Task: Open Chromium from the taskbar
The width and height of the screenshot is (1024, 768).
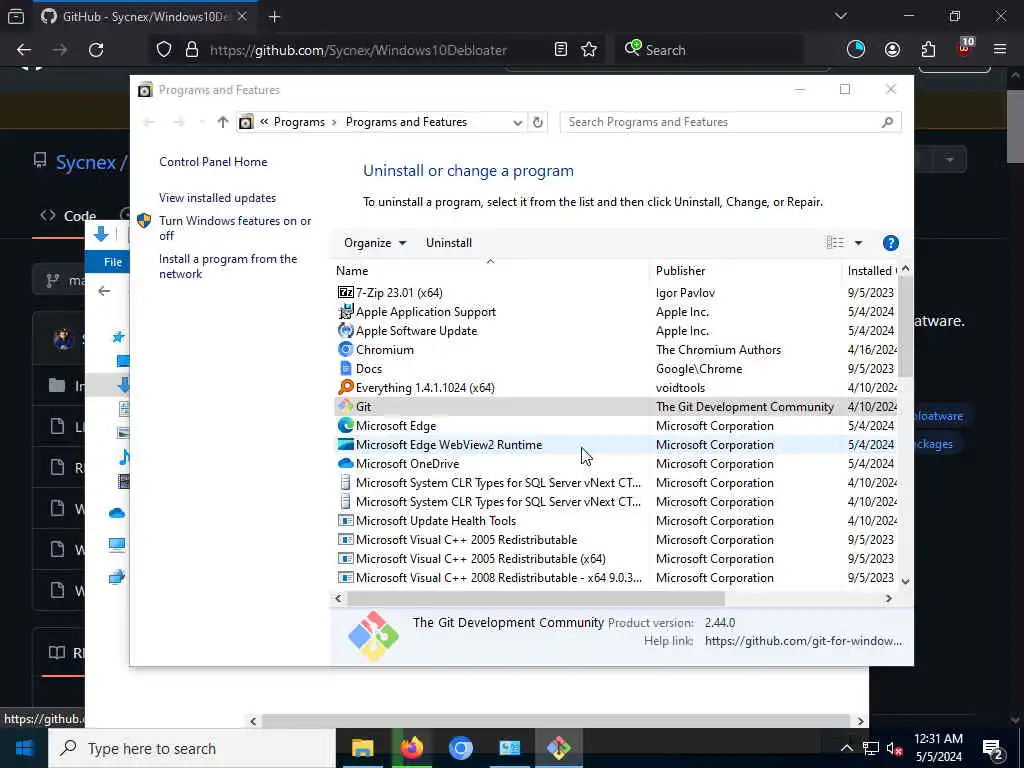Action: [460, 748]
